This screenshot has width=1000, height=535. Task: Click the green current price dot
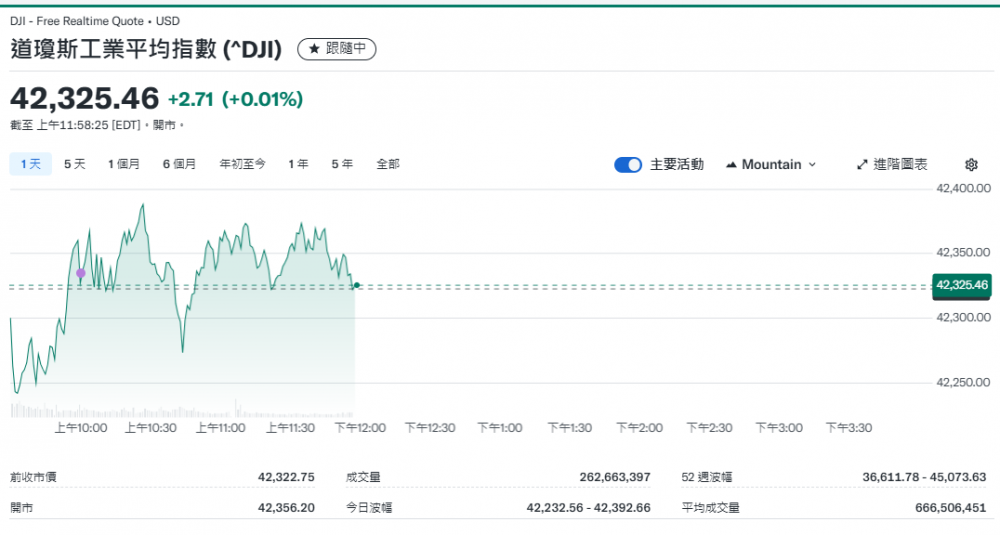point(356,286)
